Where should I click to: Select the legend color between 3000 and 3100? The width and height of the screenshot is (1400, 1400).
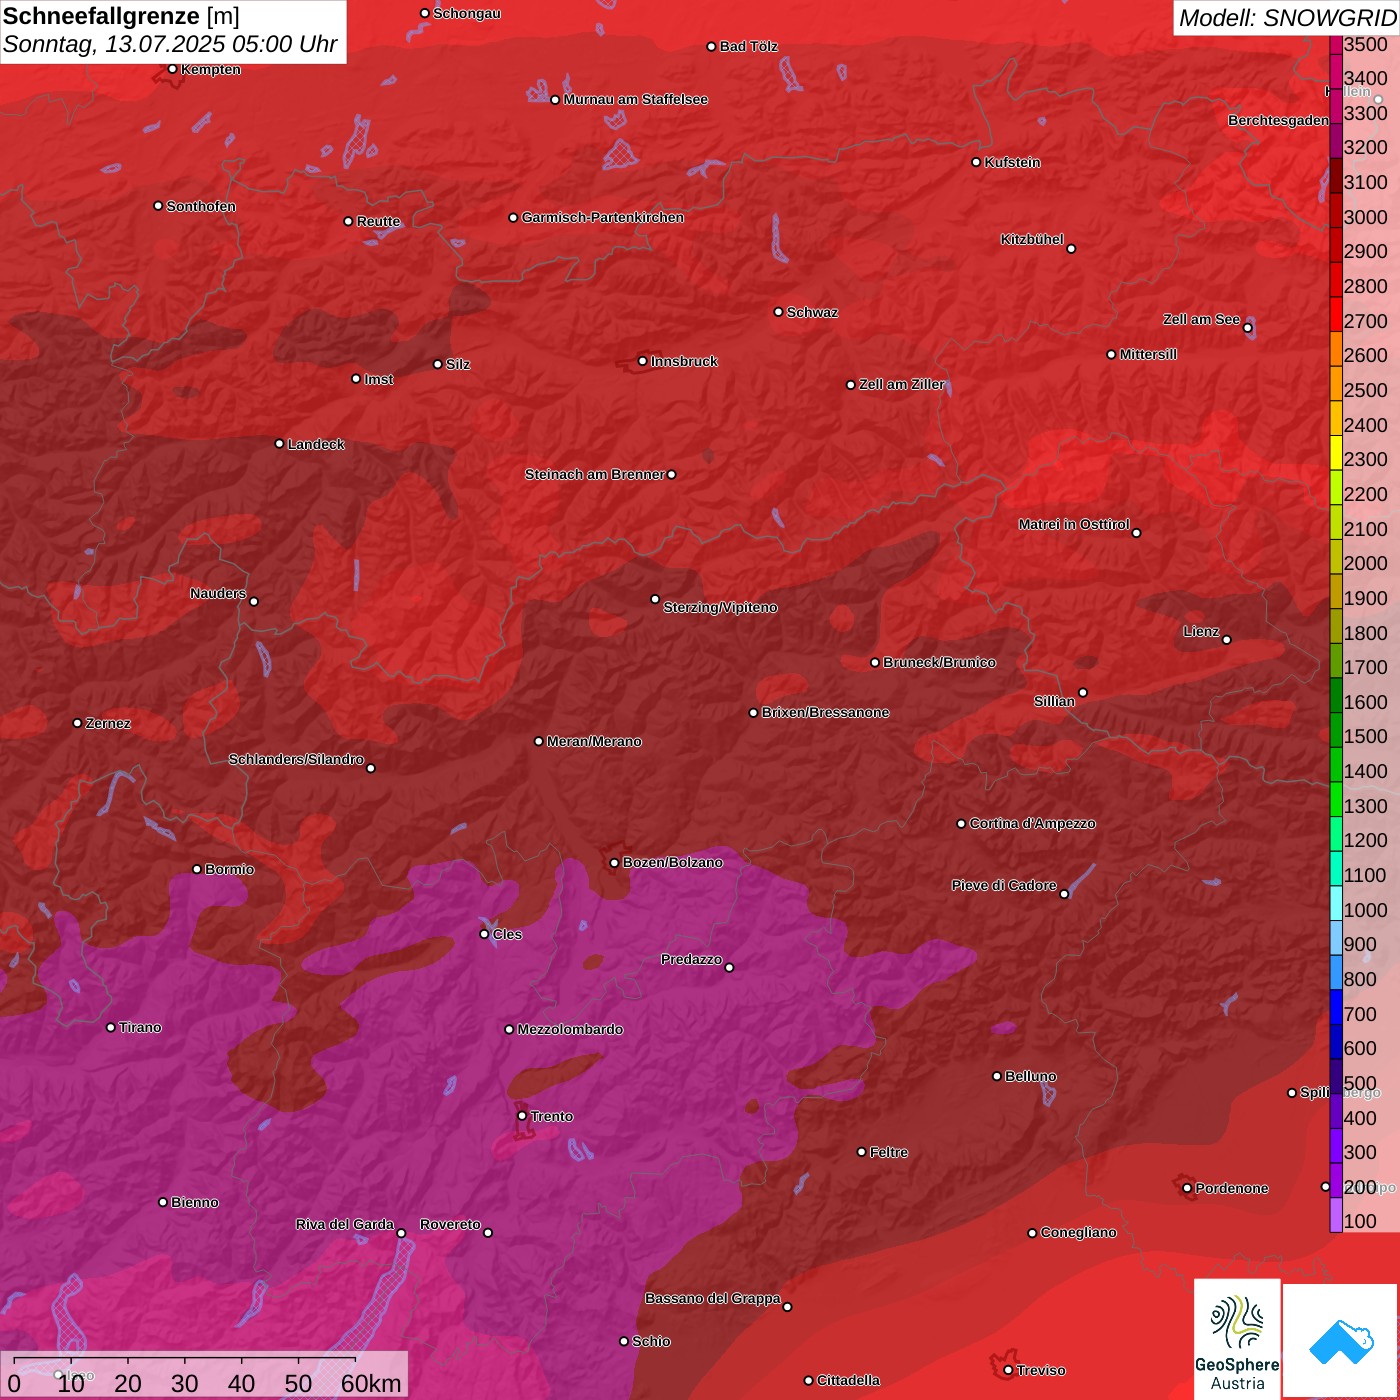[x=1336, y=208]
